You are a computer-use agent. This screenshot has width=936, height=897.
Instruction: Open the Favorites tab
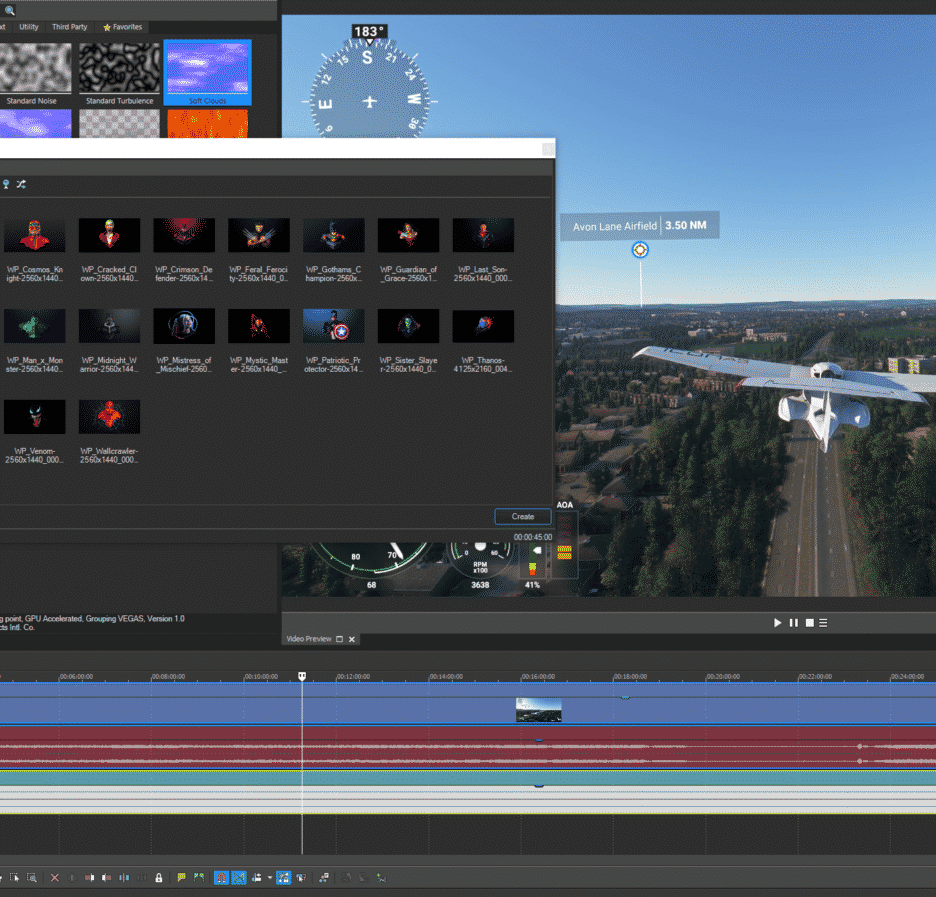click(x=122, y=27)
